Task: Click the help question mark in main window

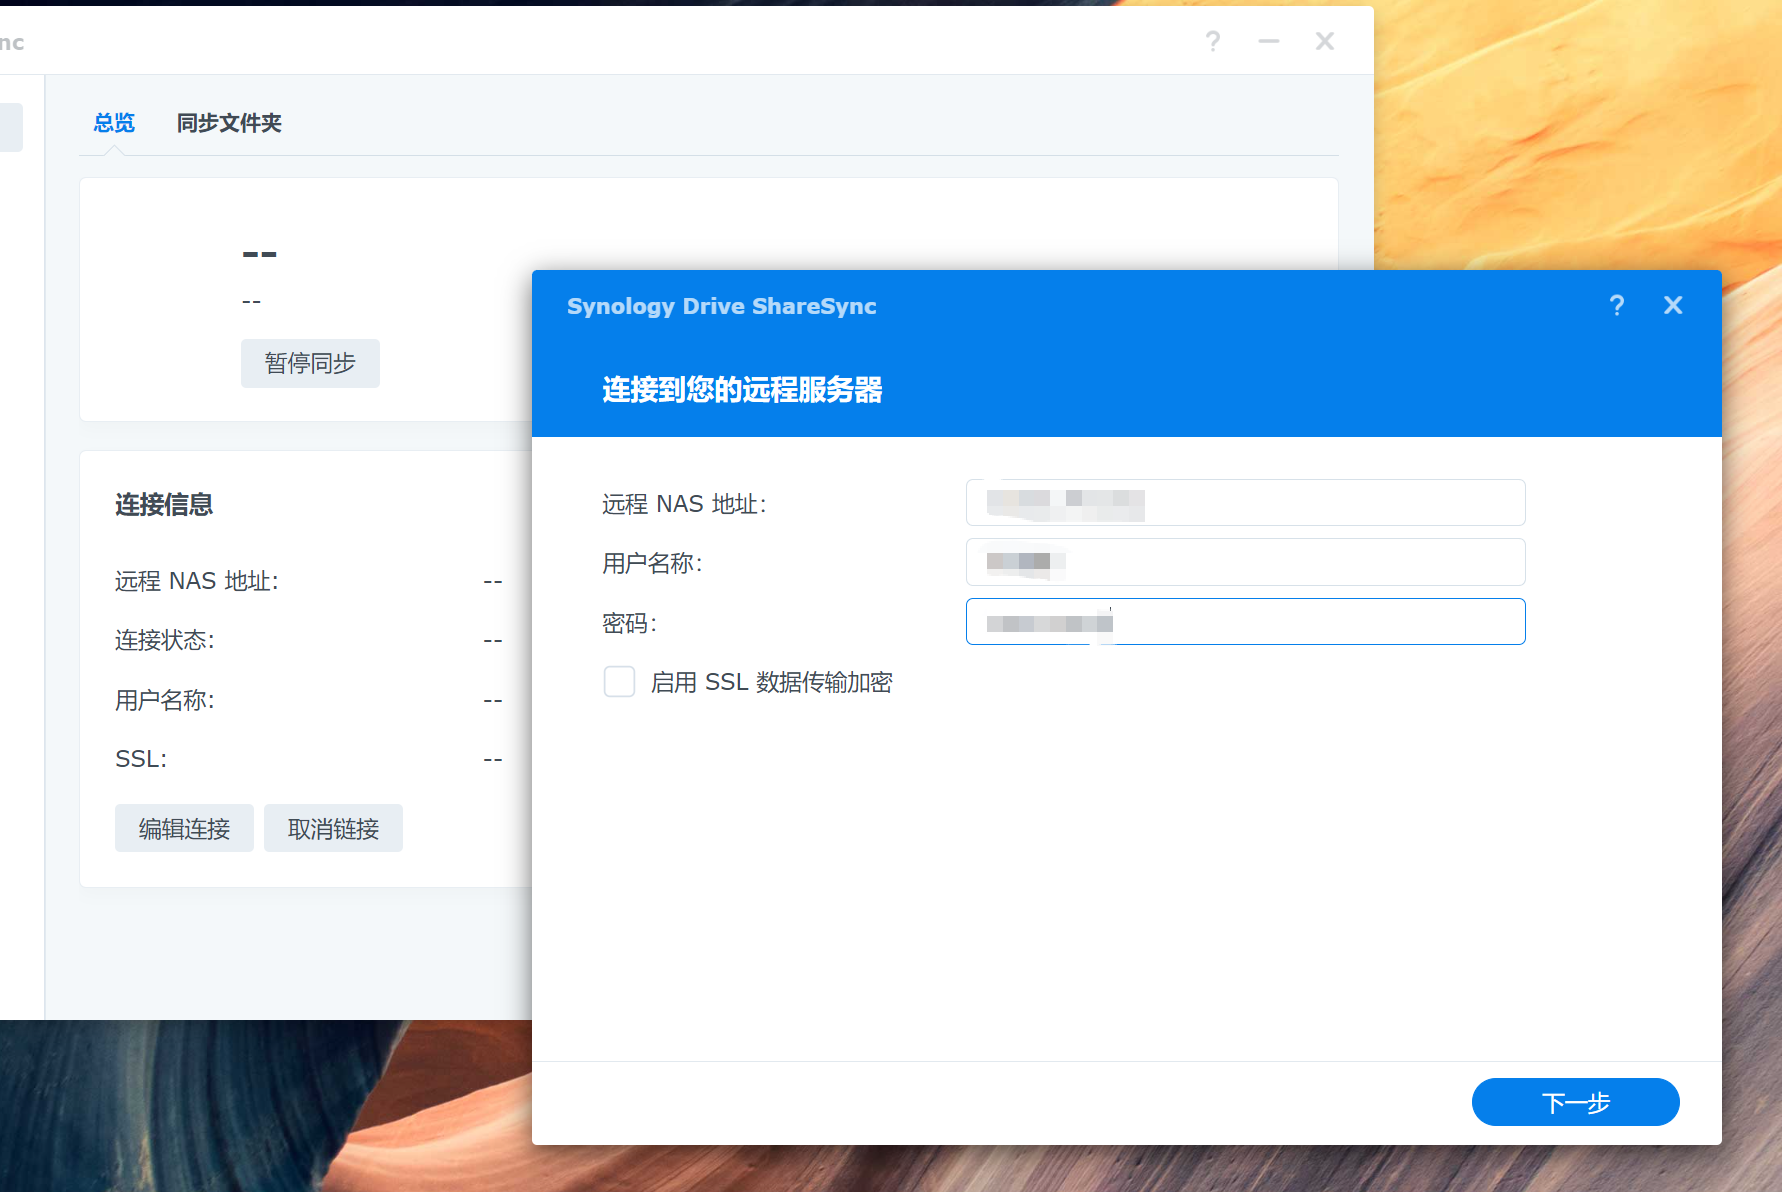Action: pyautogui.click(x=1212, y=42)
